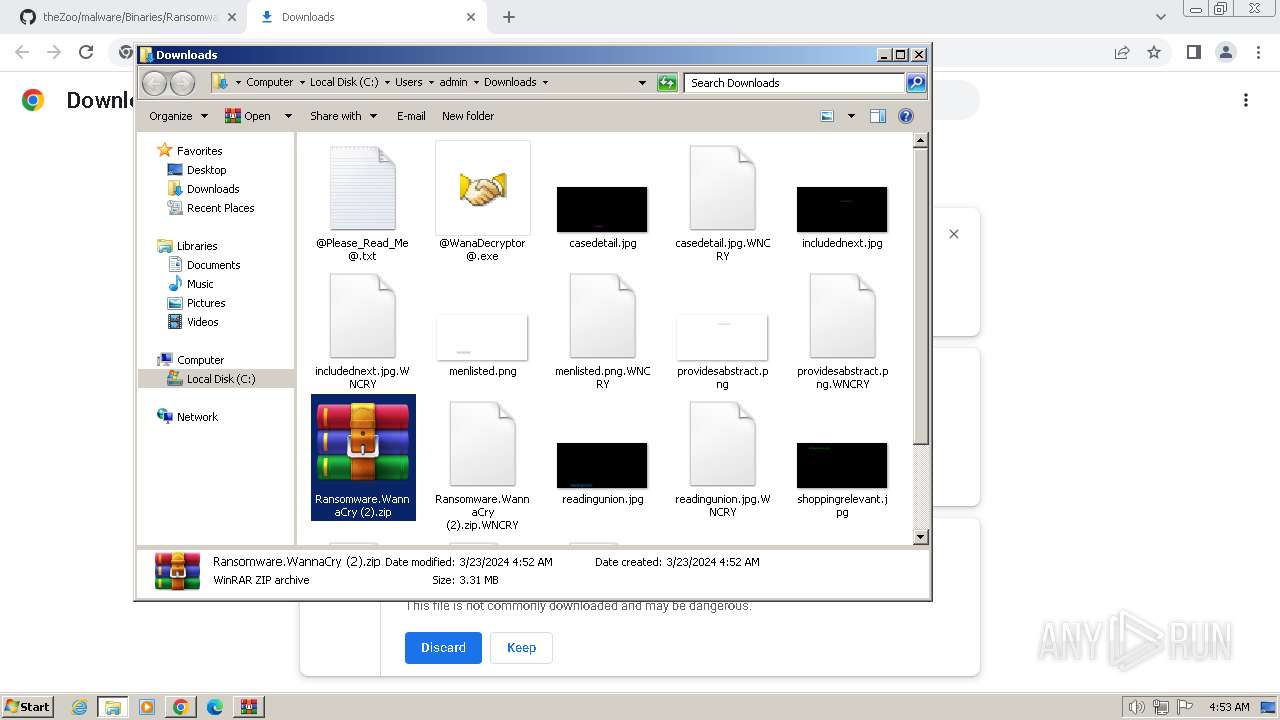Select the readingunion.jpg thumbnail
Screen dimensions: 1280x720
click(x=602, y=465)
